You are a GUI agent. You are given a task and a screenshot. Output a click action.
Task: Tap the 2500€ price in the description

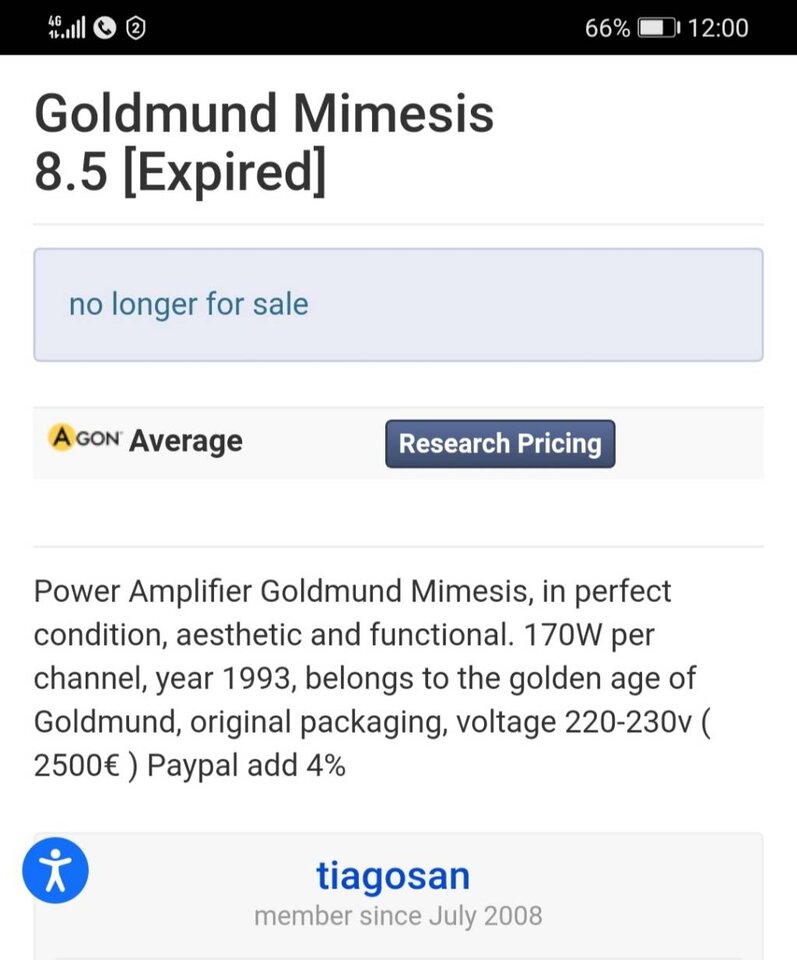[x=77, y=765]
